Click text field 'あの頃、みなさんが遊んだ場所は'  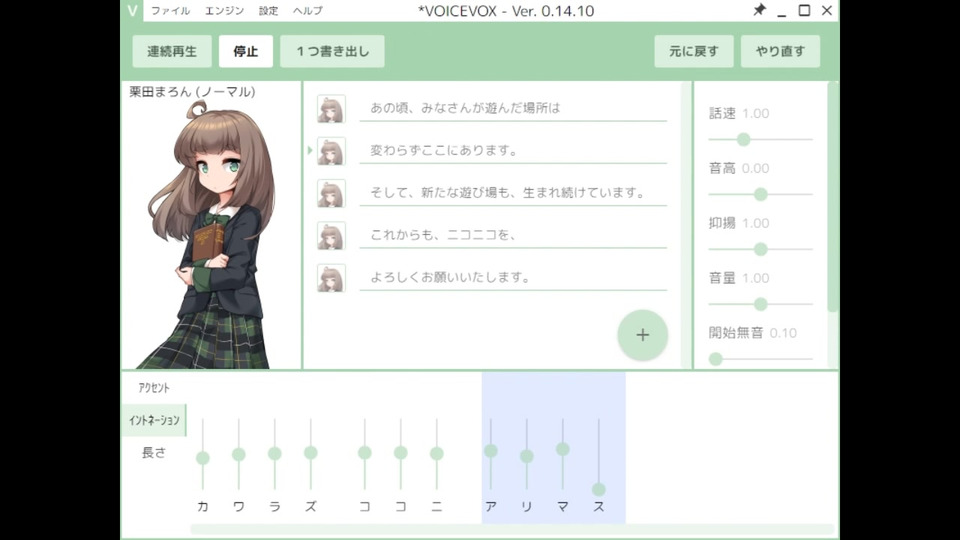click(x=513, y=108)
